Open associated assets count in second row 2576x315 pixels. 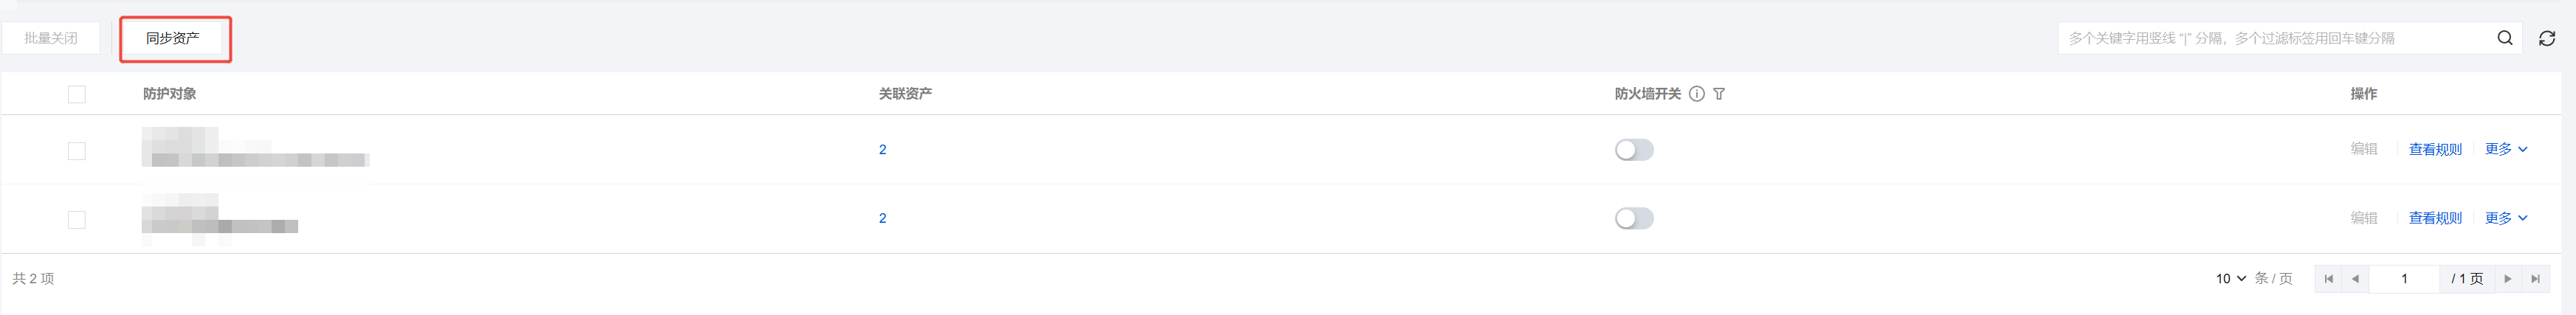click(x=882, y=218)
